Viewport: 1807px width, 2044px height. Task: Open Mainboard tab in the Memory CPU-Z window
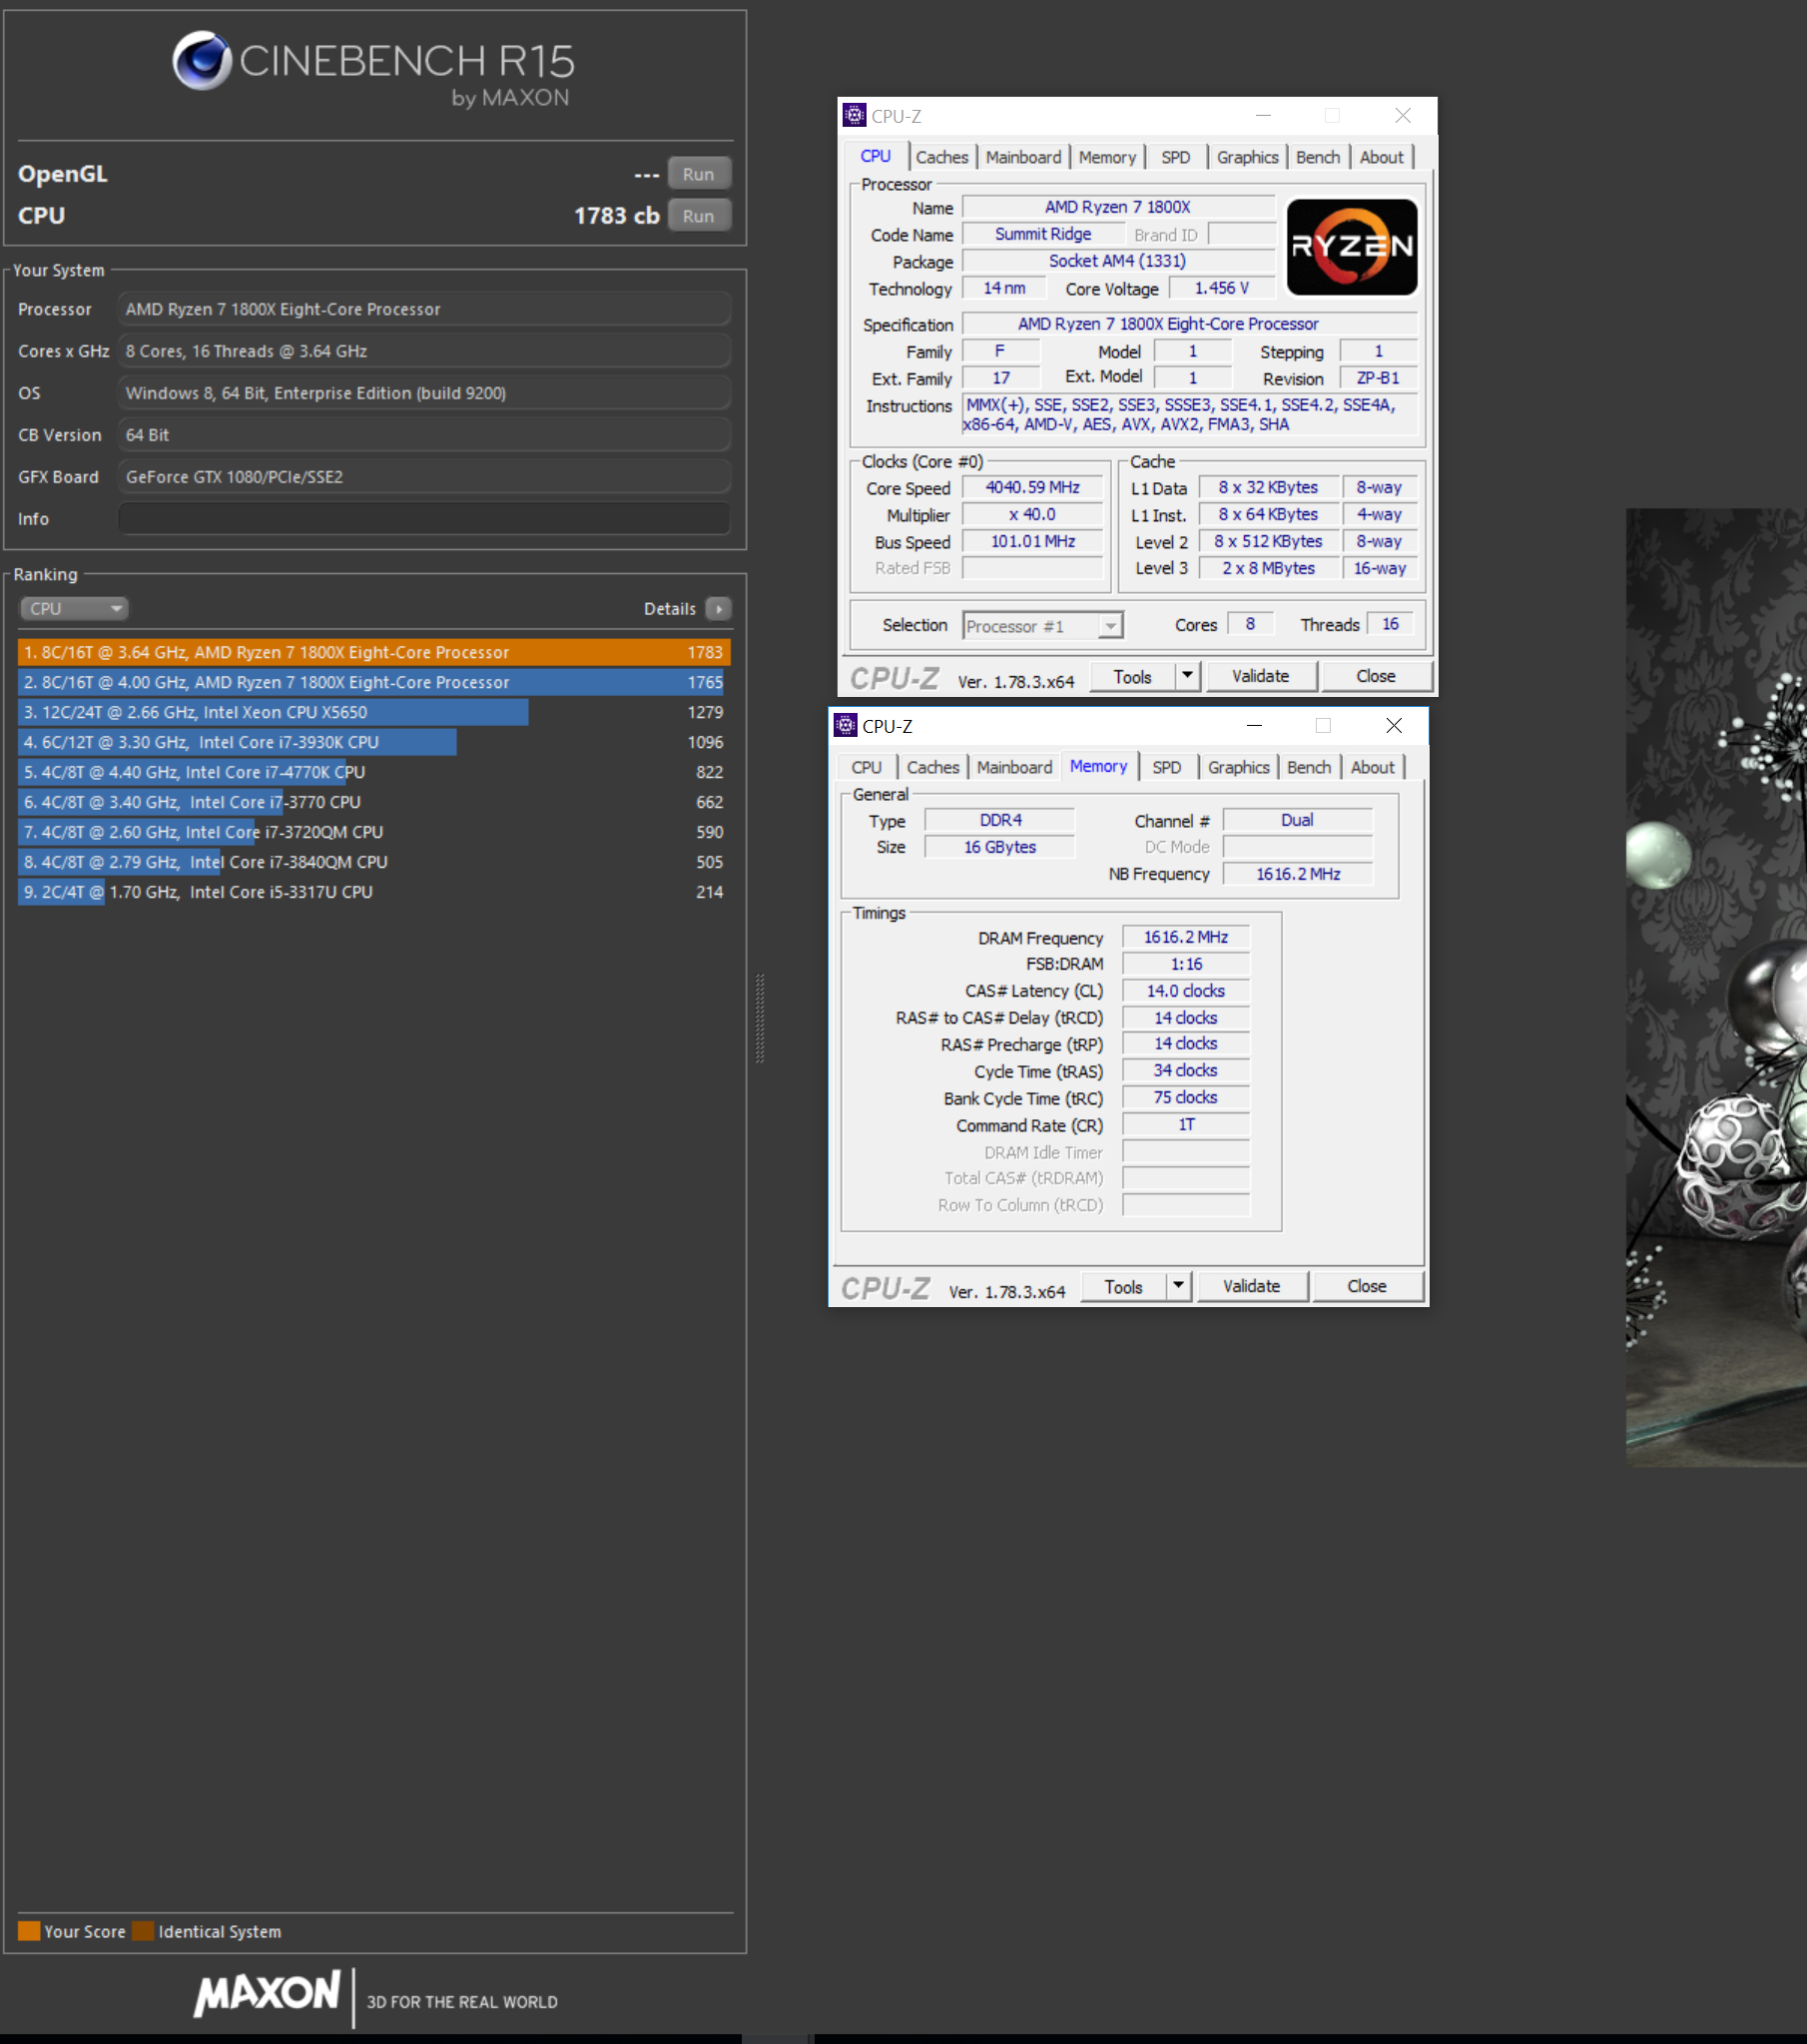click(1014, 767)
